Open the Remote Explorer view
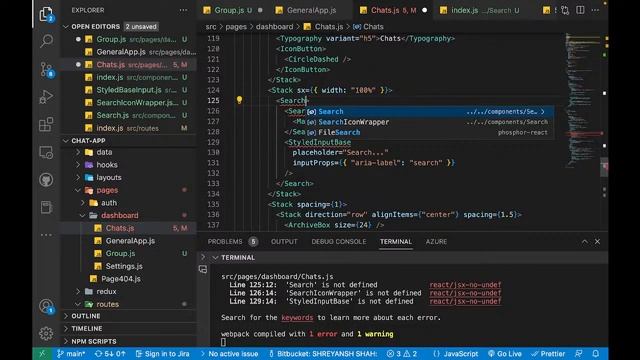Image resolution: width=640 pixels, height=360 pixels. (46, 152)
